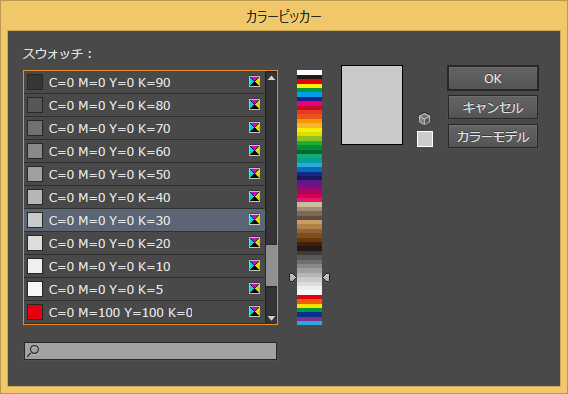This screenshot has width=568, height=394.
Task: Confirm with the OK button
Action: tap(493, 78)
